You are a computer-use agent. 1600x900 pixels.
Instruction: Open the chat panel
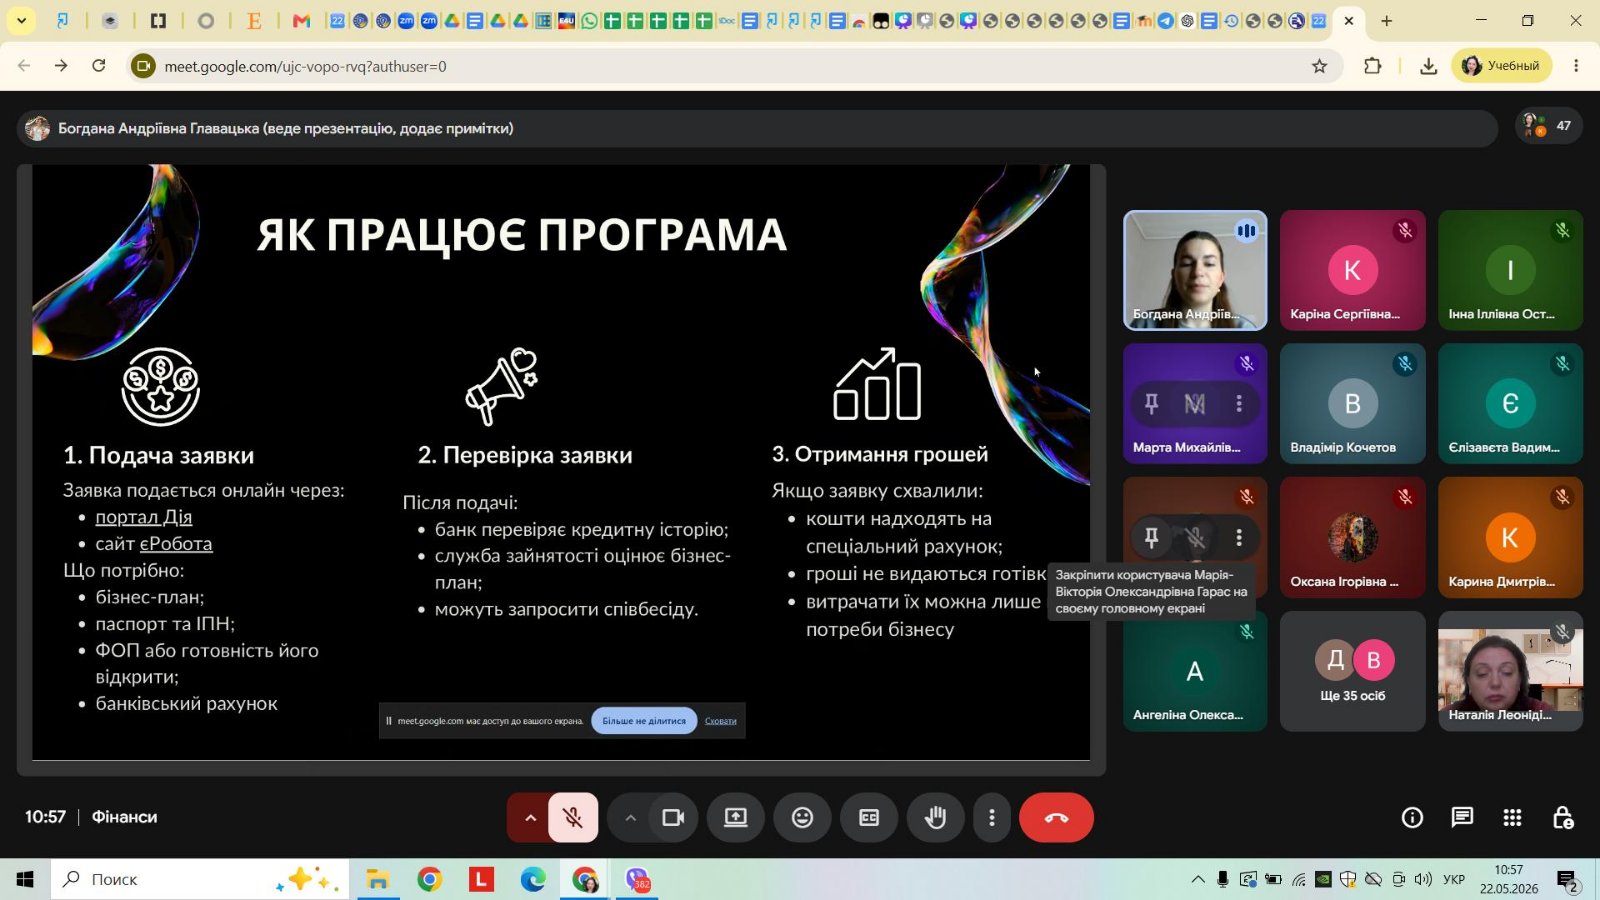pyautogui.click(x=1462, y=818)
